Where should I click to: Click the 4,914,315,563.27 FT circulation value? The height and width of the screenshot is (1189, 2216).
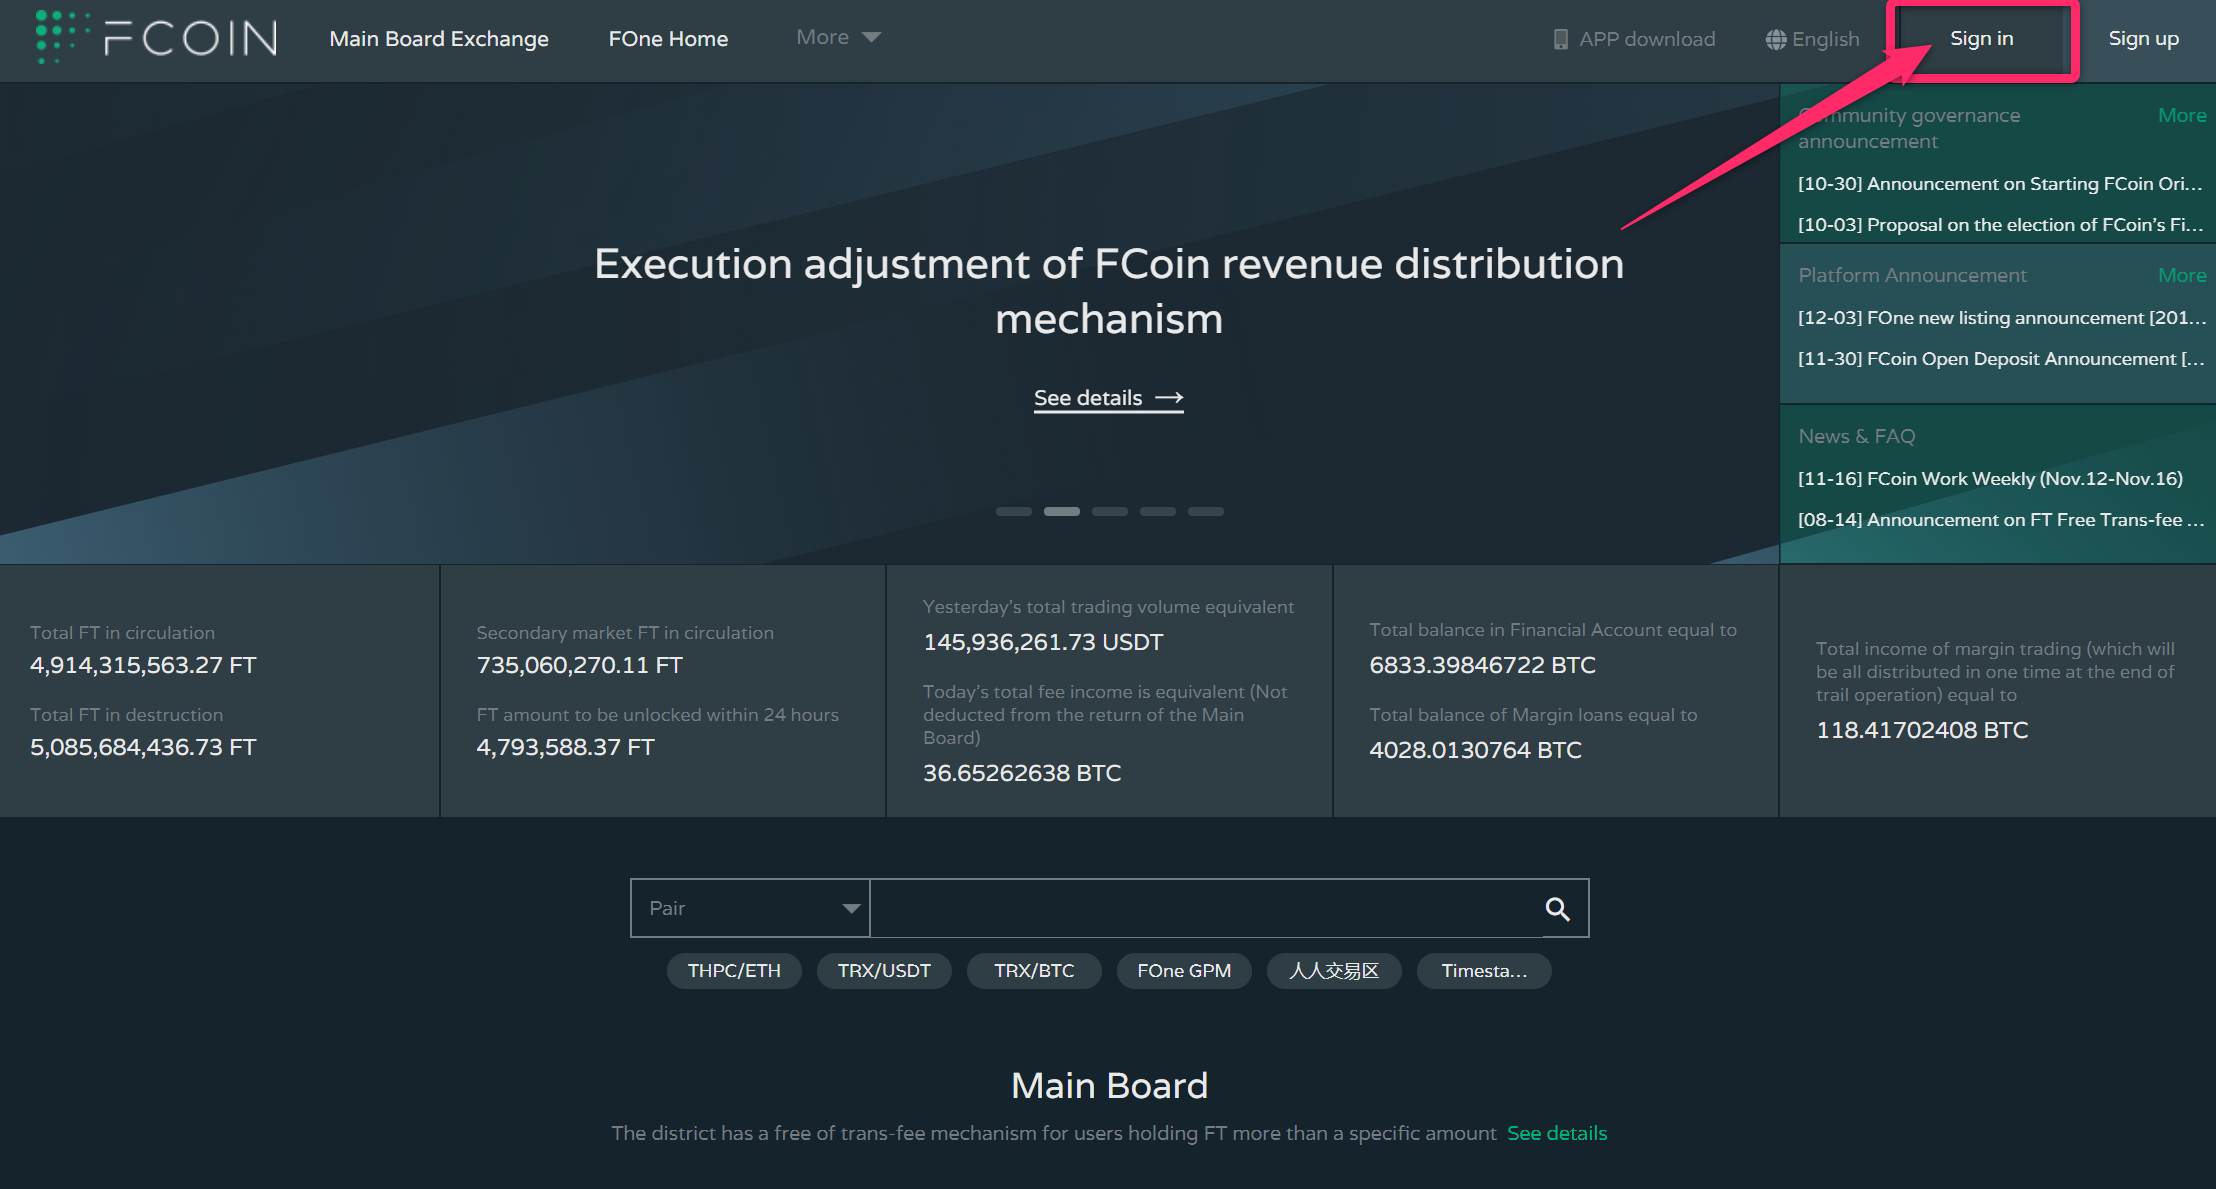coord(143,666)
